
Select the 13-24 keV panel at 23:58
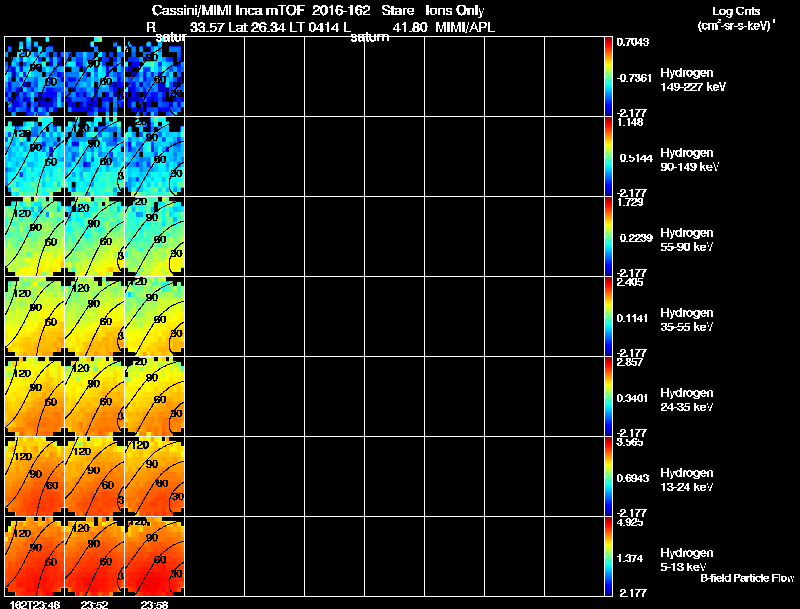155,476
